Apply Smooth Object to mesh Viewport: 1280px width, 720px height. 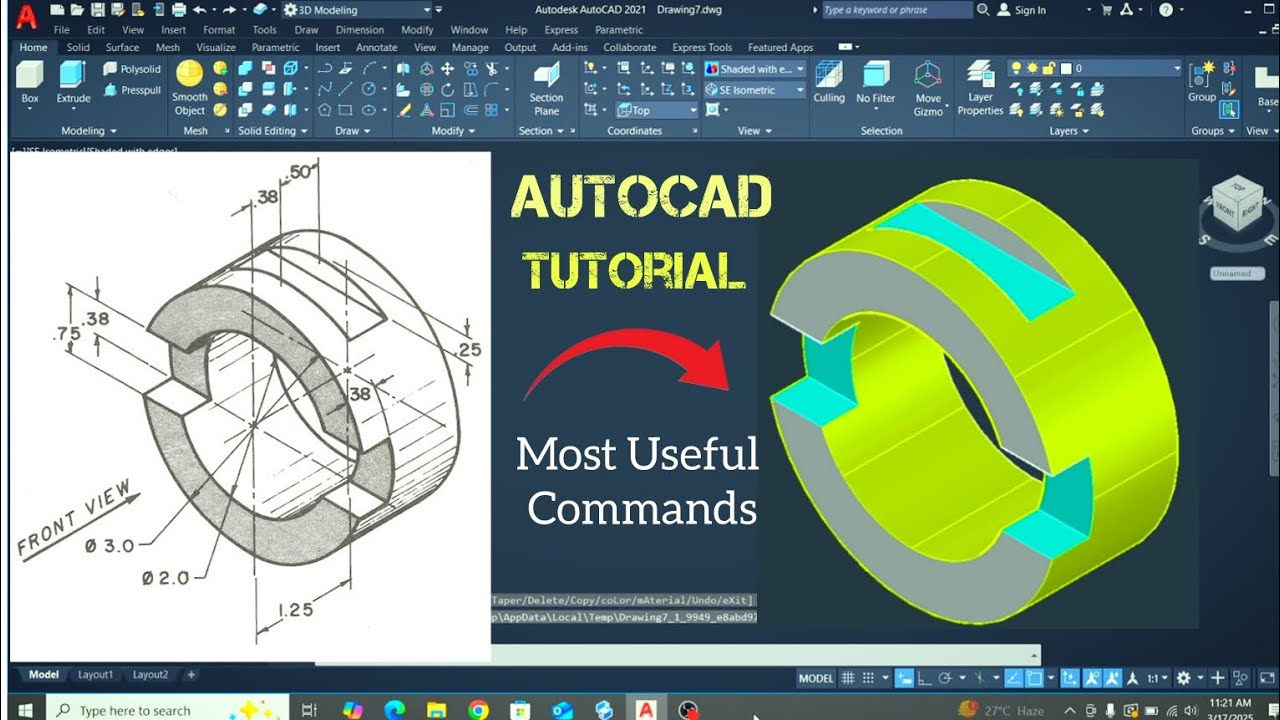tap(190, 88)
